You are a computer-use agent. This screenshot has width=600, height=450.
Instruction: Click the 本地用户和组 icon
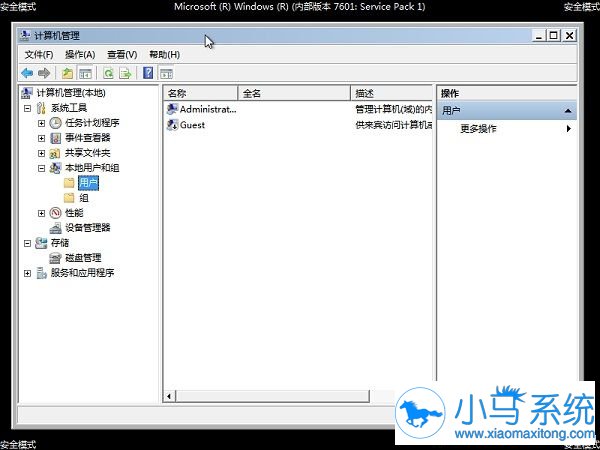click(x=55, y=168)
